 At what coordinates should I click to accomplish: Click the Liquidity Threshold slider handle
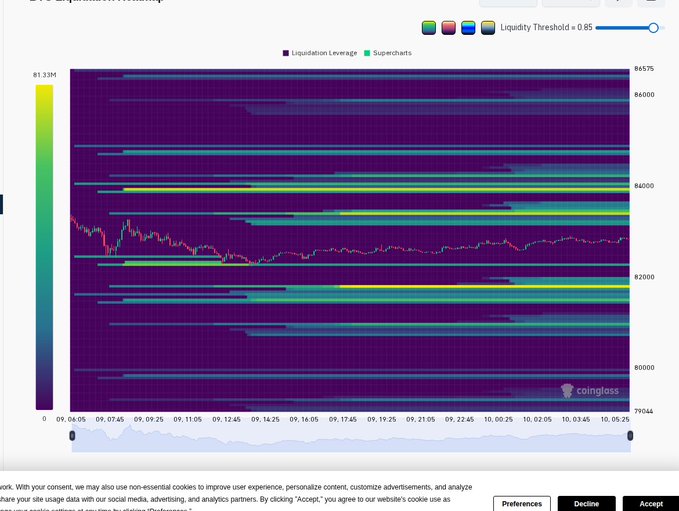(x=653, y=28)
